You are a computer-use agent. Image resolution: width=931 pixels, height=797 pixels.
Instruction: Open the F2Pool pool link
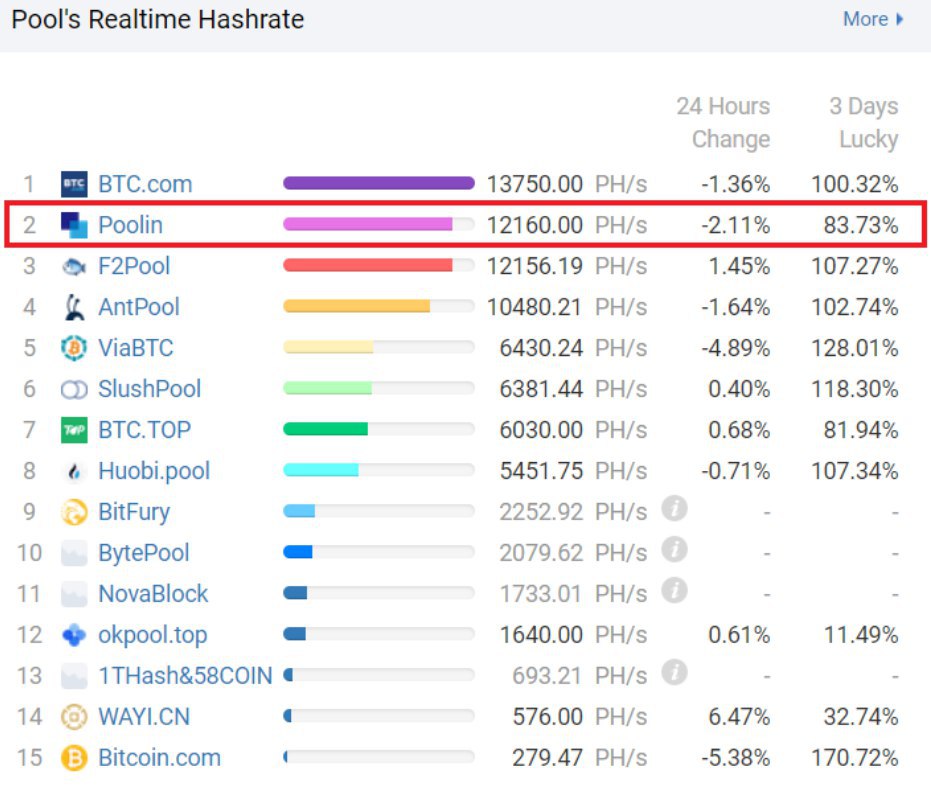tap(134, 266)
